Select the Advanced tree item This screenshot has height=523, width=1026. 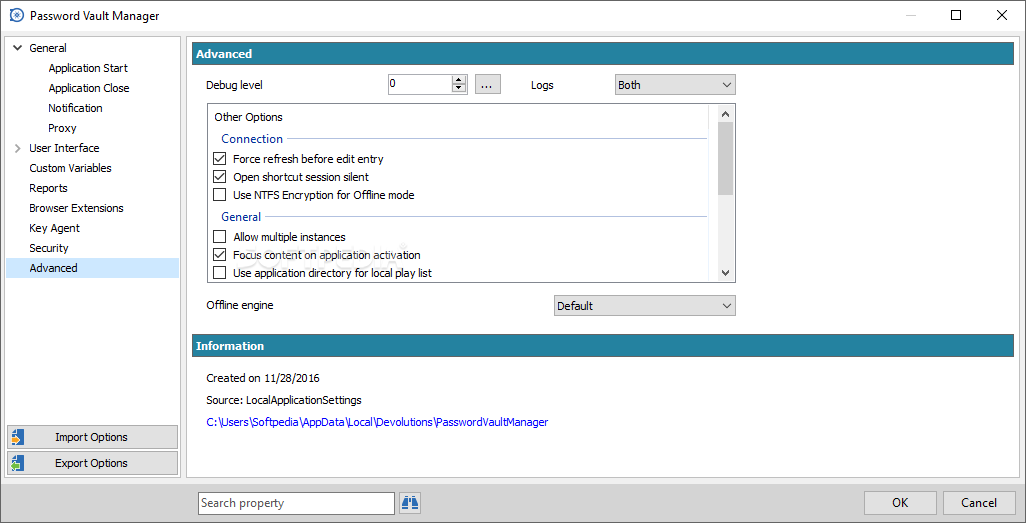(92, 268)
